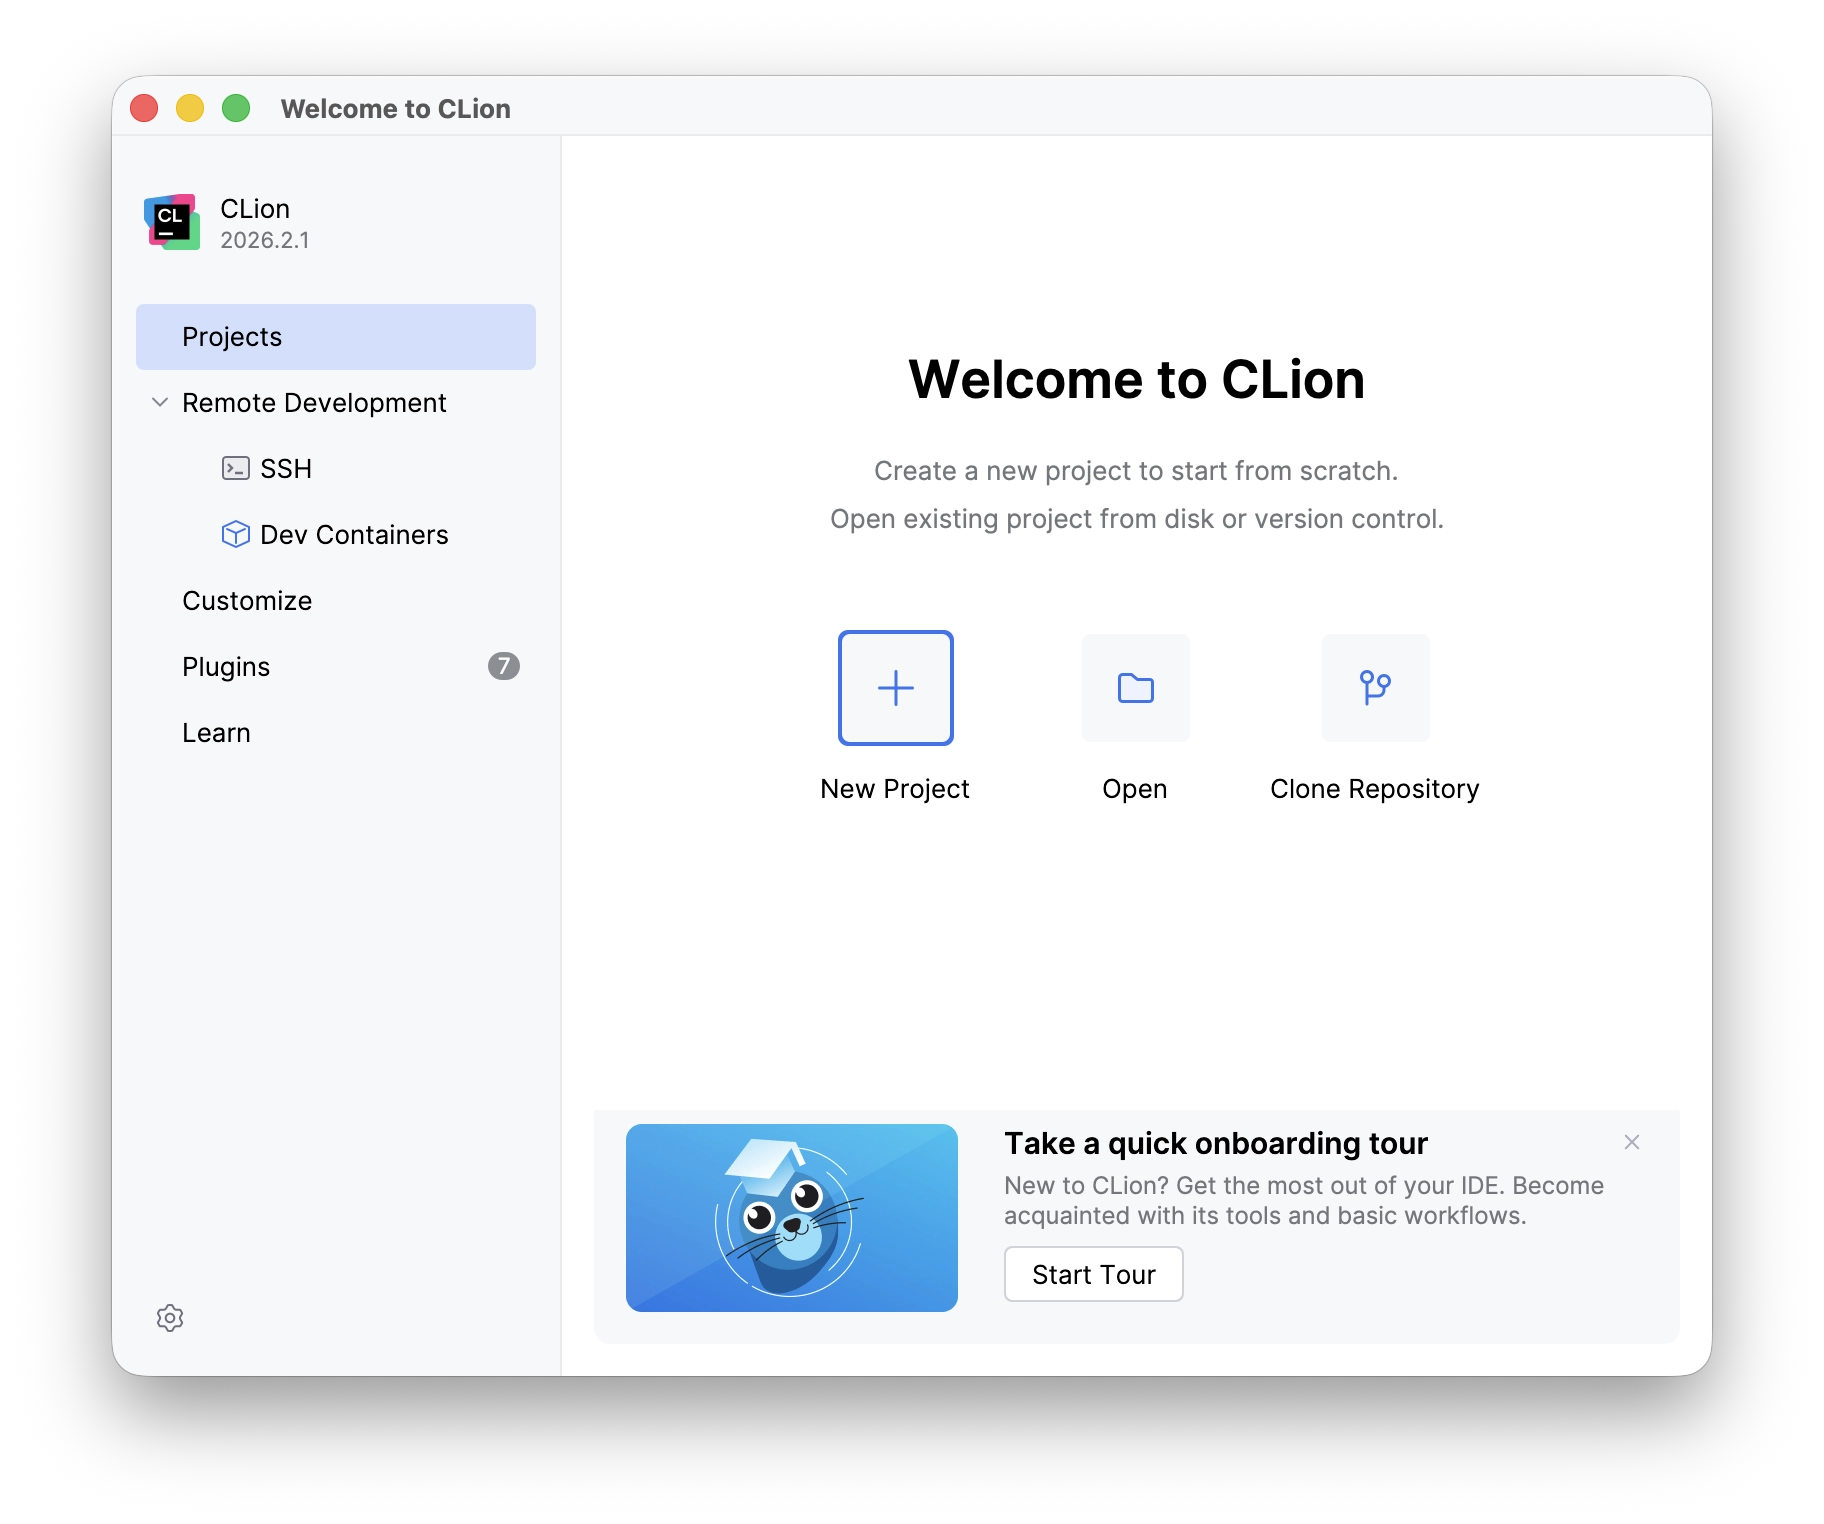Open the settings gear in the sidebar
The image size is (1824, 1524).
pos(170,1318)
